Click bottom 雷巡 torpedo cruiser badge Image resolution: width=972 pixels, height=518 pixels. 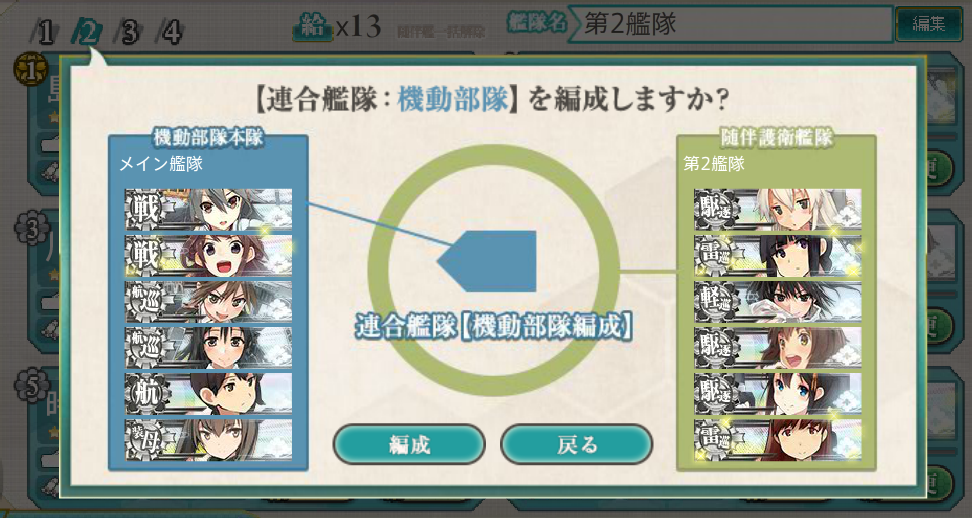pos(716,439)
